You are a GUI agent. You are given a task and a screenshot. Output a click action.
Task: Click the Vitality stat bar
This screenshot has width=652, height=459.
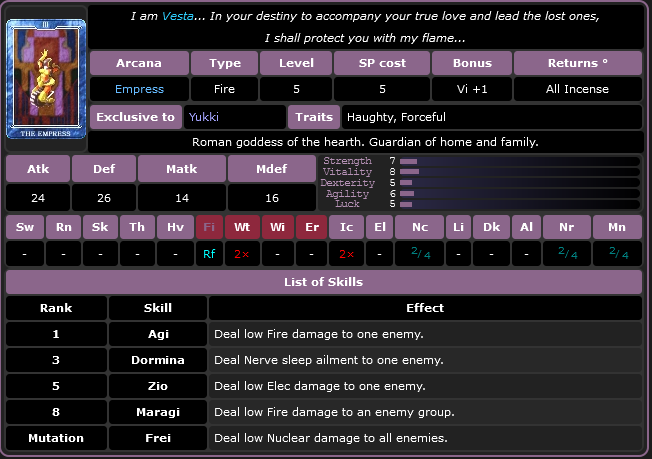(518, 172)
